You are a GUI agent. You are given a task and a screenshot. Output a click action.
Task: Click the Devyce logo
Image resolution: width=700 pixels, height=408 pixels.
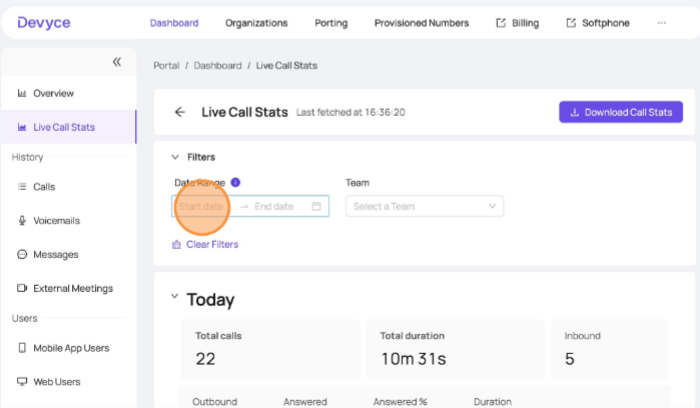click(x=44, y=22)
